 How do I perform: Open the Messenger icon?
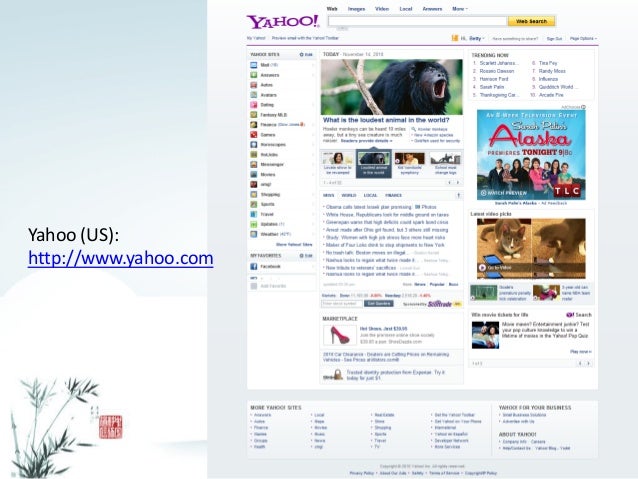pos(253,164)
